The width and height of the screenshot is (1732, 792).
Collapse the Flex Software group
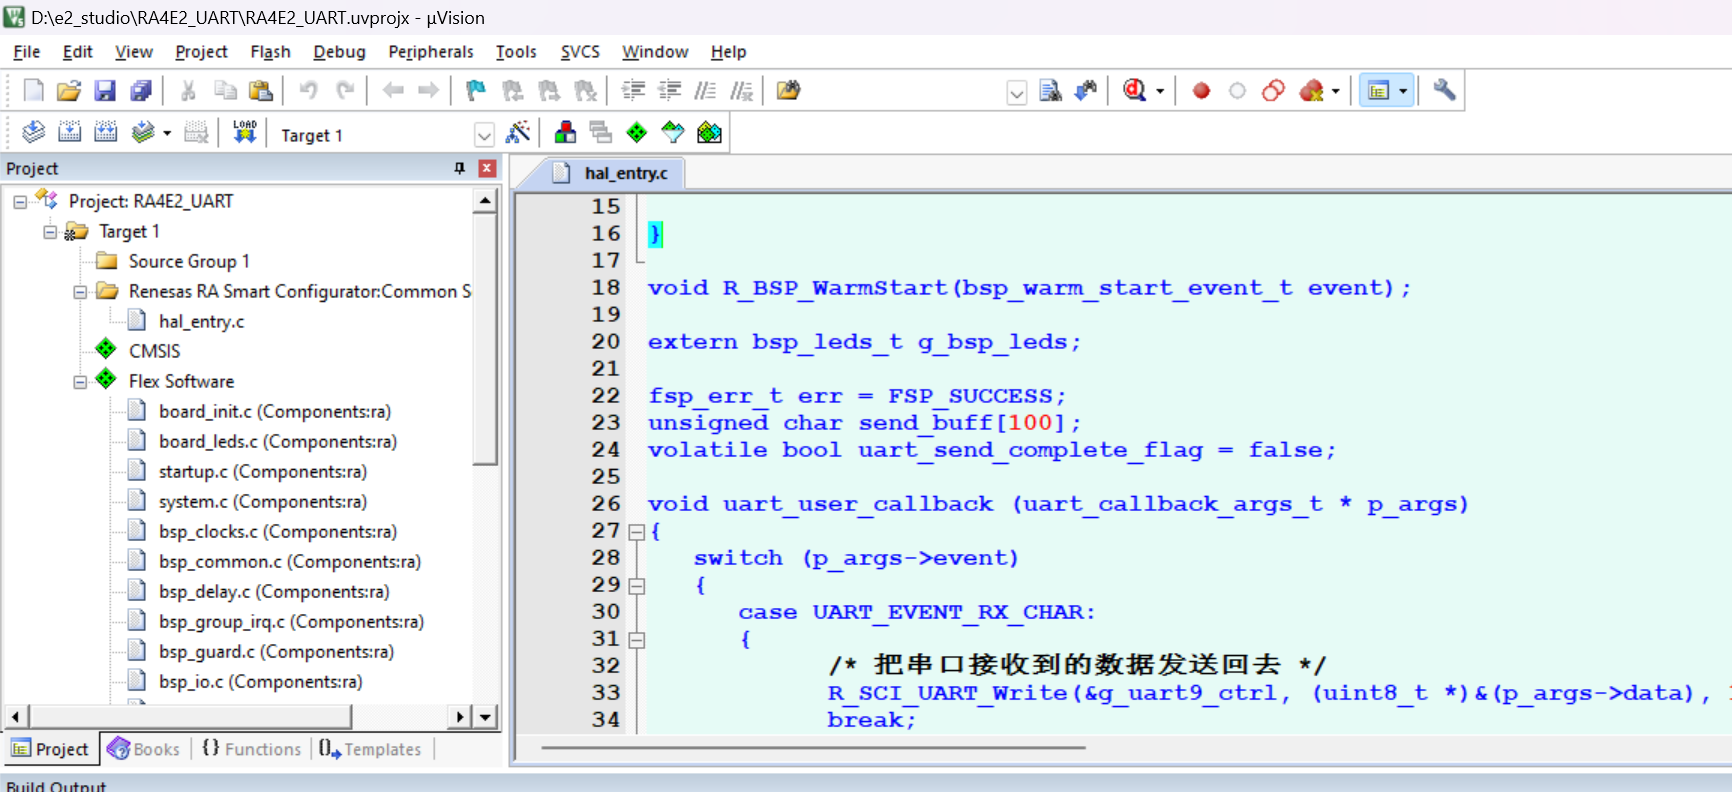(x=80, y=382)
